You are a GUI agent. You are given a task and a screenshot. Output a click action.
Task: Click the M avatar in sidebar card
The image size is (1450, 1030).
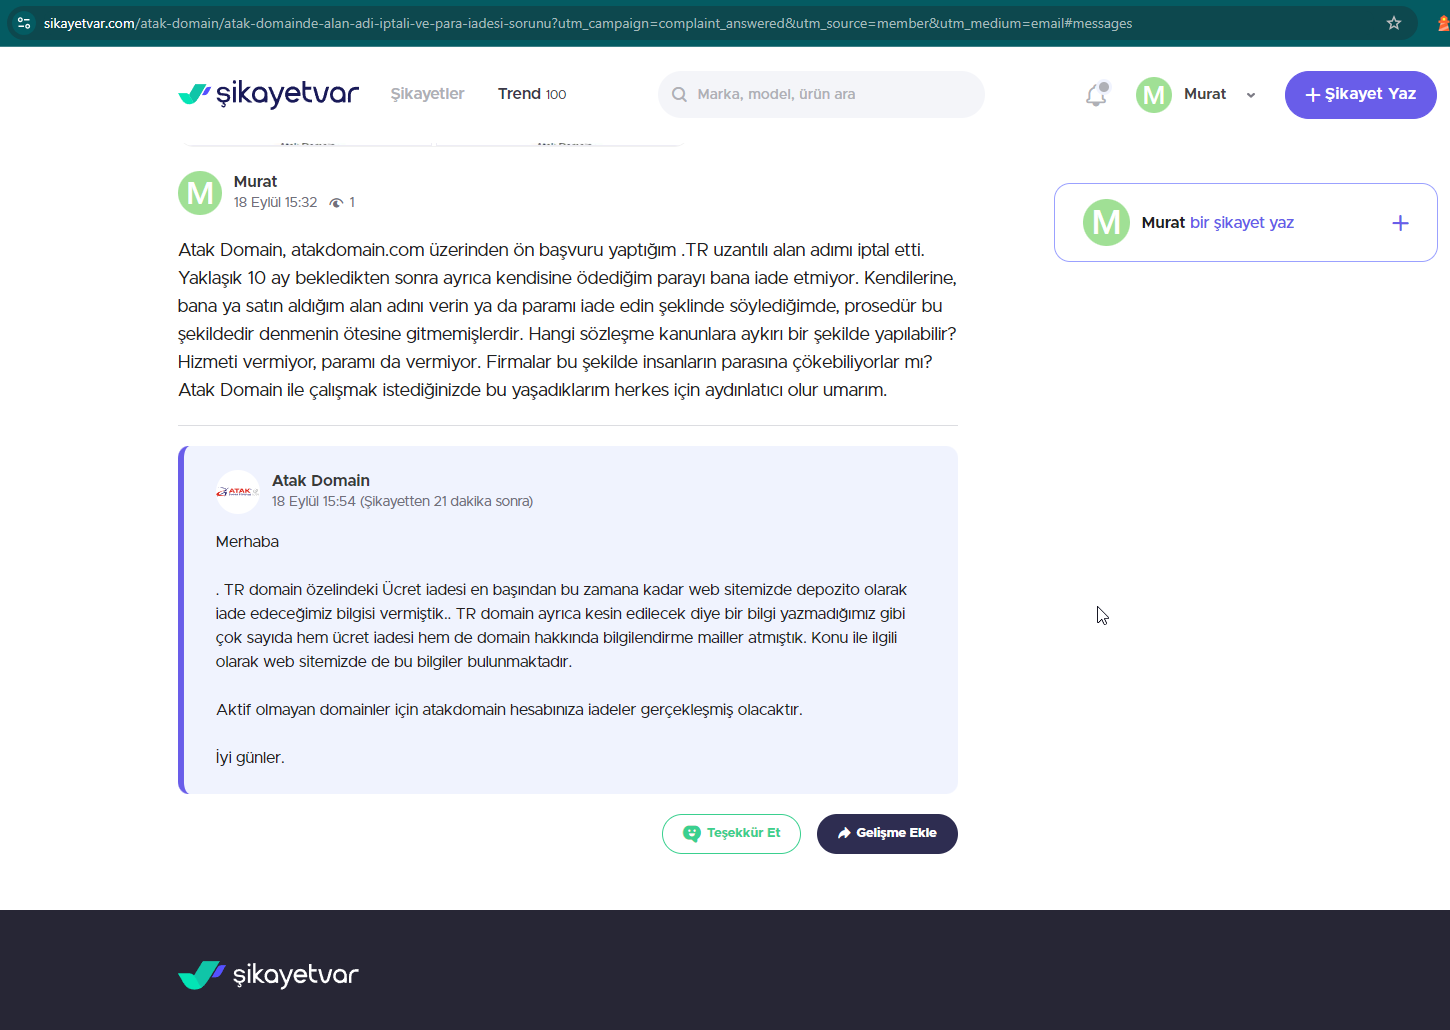pyautogui.click(x=1106, y=222)
